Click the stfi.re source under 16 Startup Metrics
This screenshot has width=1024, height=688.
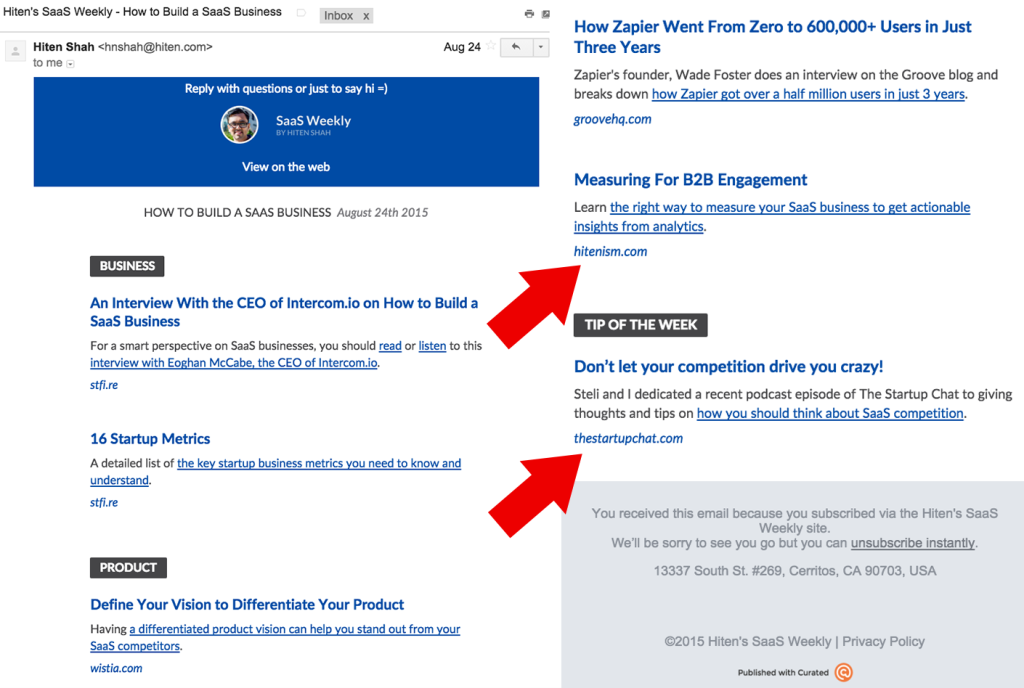[104, 503]
